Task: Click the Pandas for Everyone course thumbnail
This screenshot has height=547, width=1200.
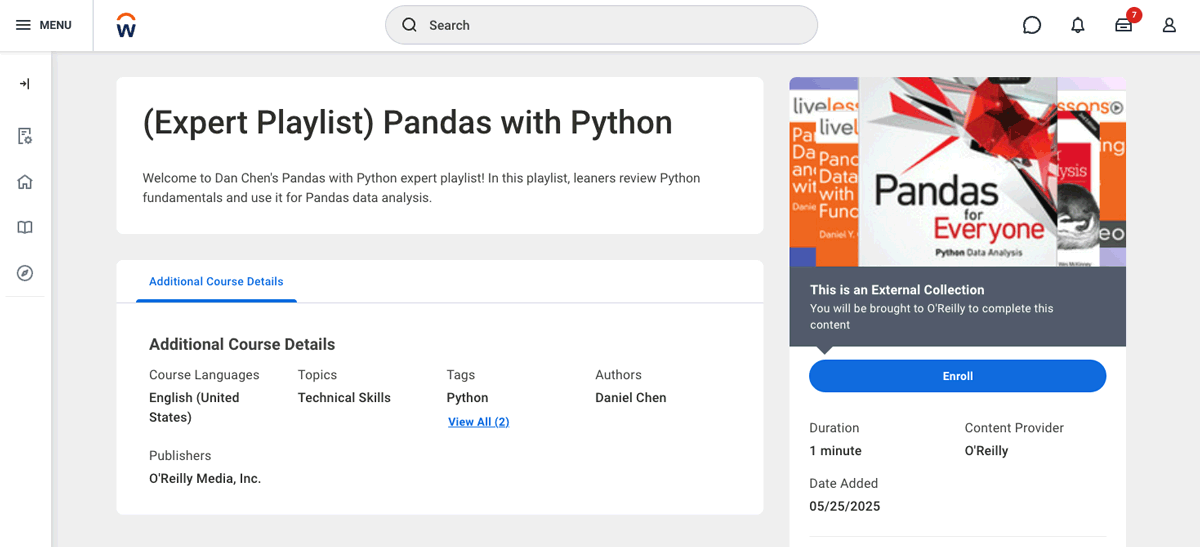Action: point(957,172)
